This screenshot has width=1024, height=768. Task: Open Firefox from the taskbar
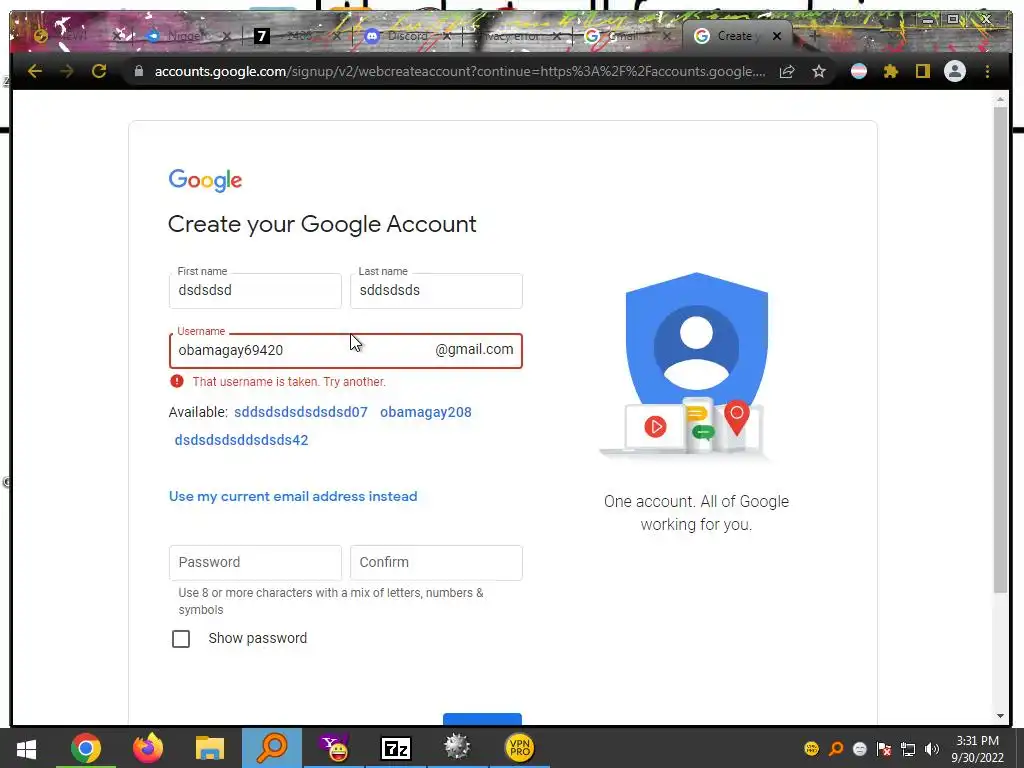coord(148,748)
